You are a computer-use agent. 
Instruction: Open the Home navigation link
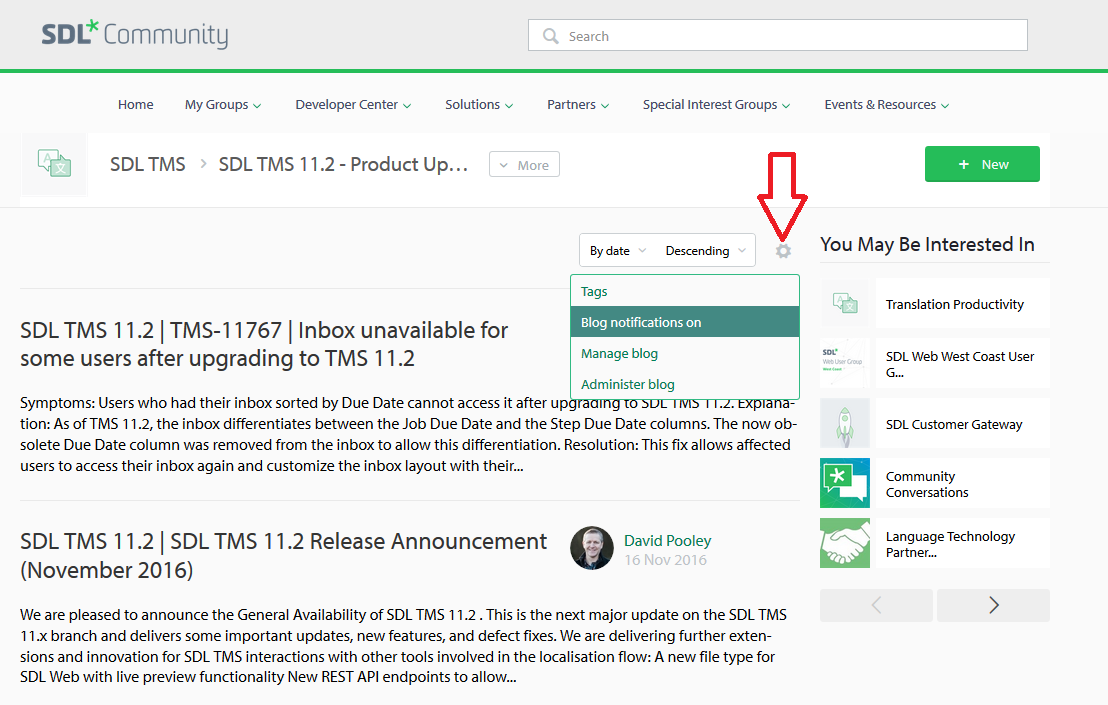coord(136,105)
